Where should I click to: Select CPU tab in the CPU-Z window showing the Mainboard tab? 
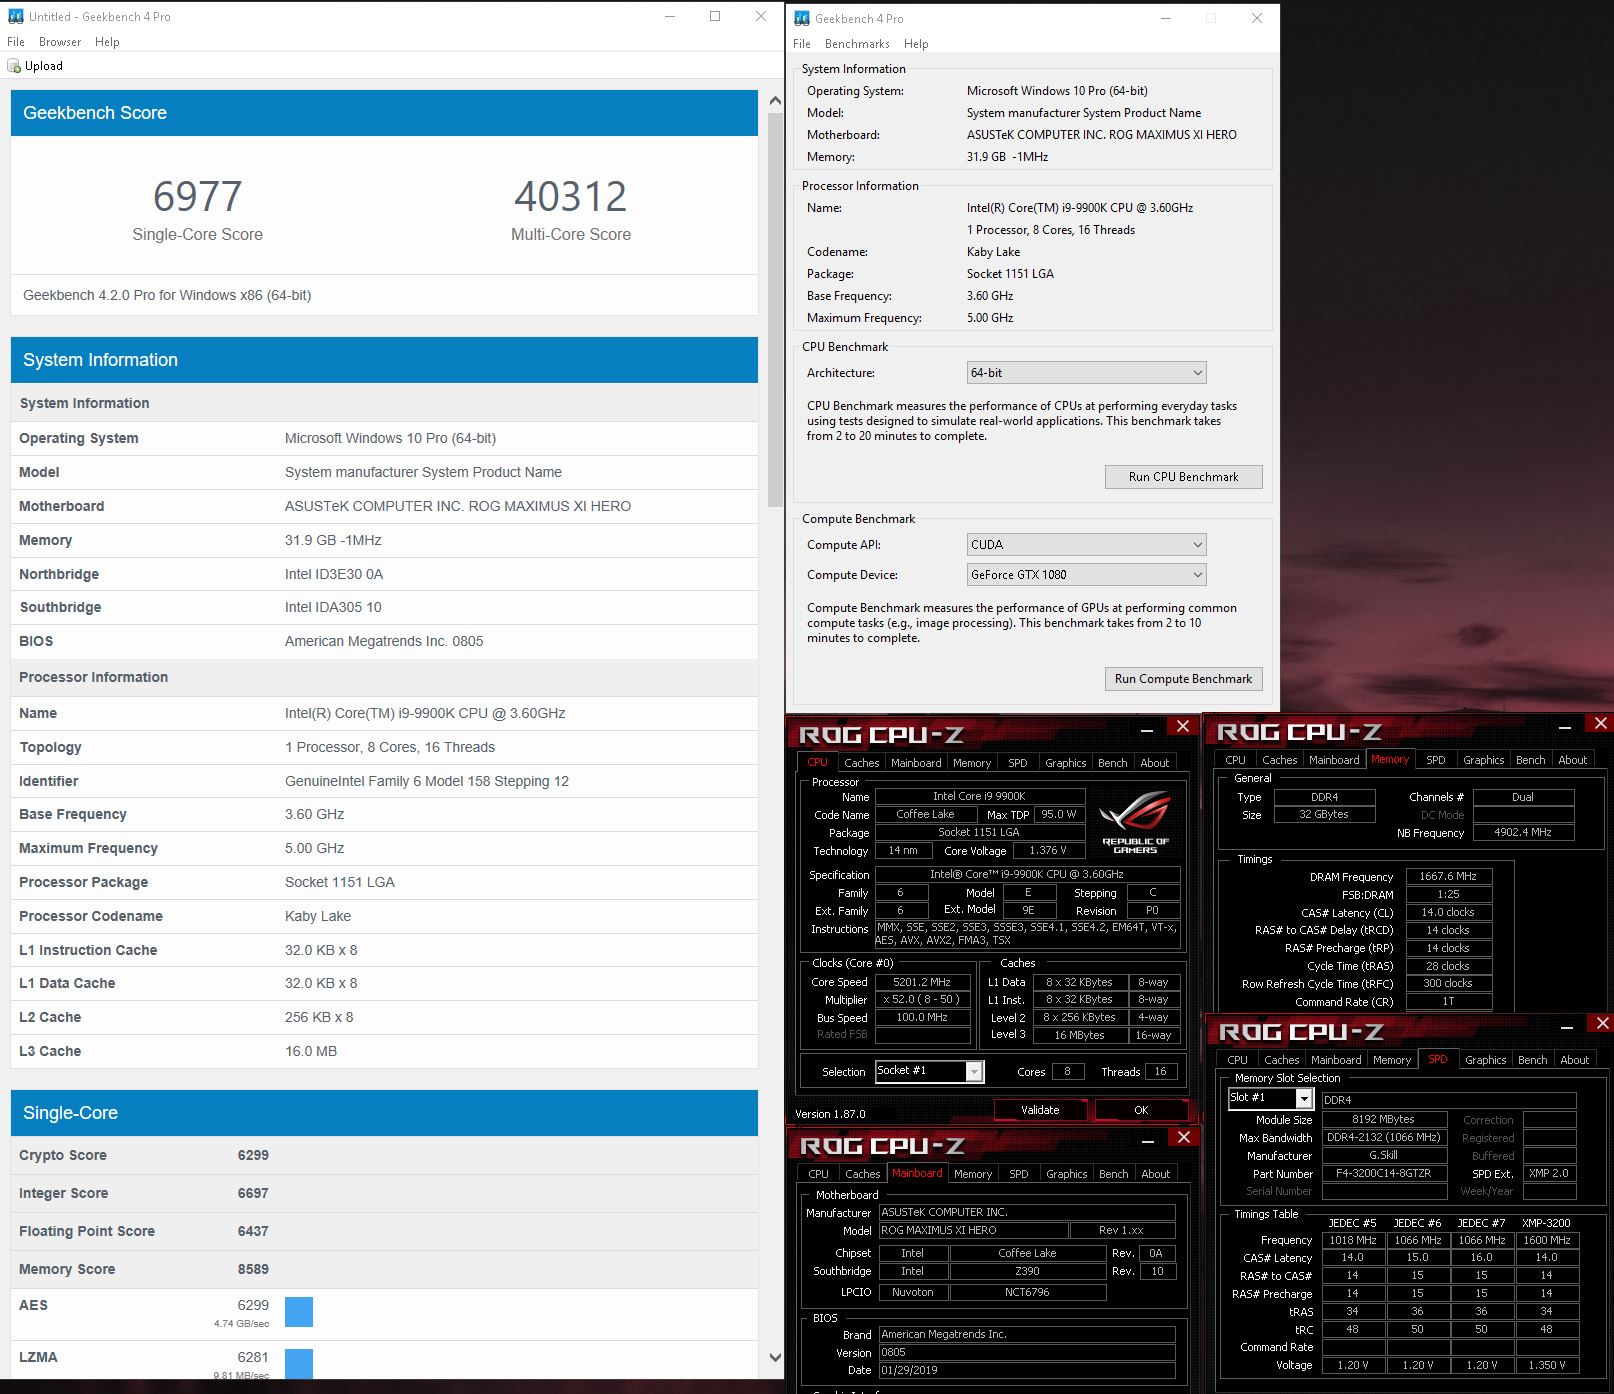(x=818, y=1174)
